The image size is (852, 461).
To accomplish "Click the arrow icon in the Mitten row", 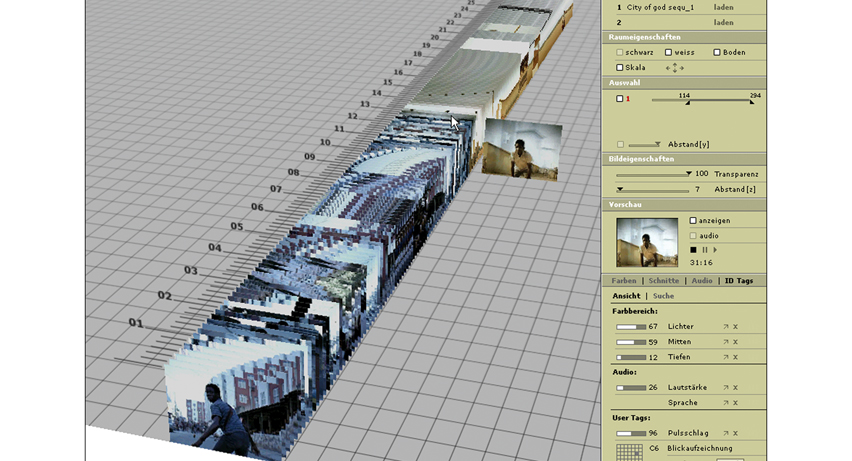I will pyautogui.click(x=725, y=342).
